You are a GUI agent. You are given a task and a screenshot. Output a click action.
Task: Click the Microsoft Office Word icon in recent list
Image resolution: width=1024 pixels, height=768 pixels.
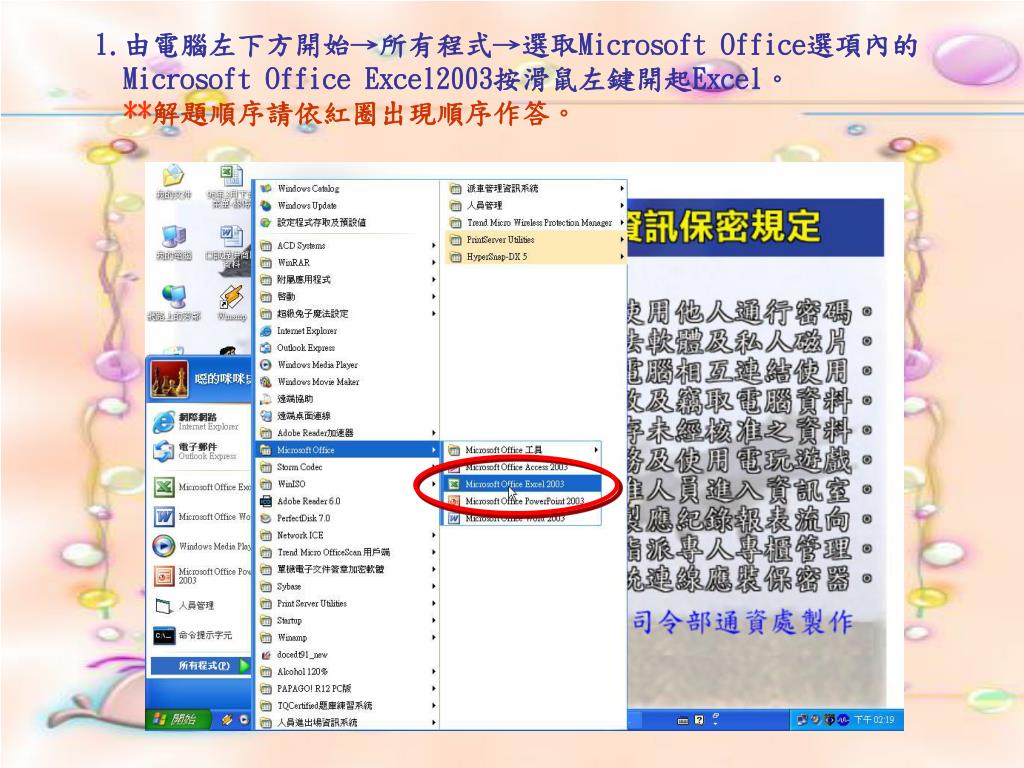[163, 517]
